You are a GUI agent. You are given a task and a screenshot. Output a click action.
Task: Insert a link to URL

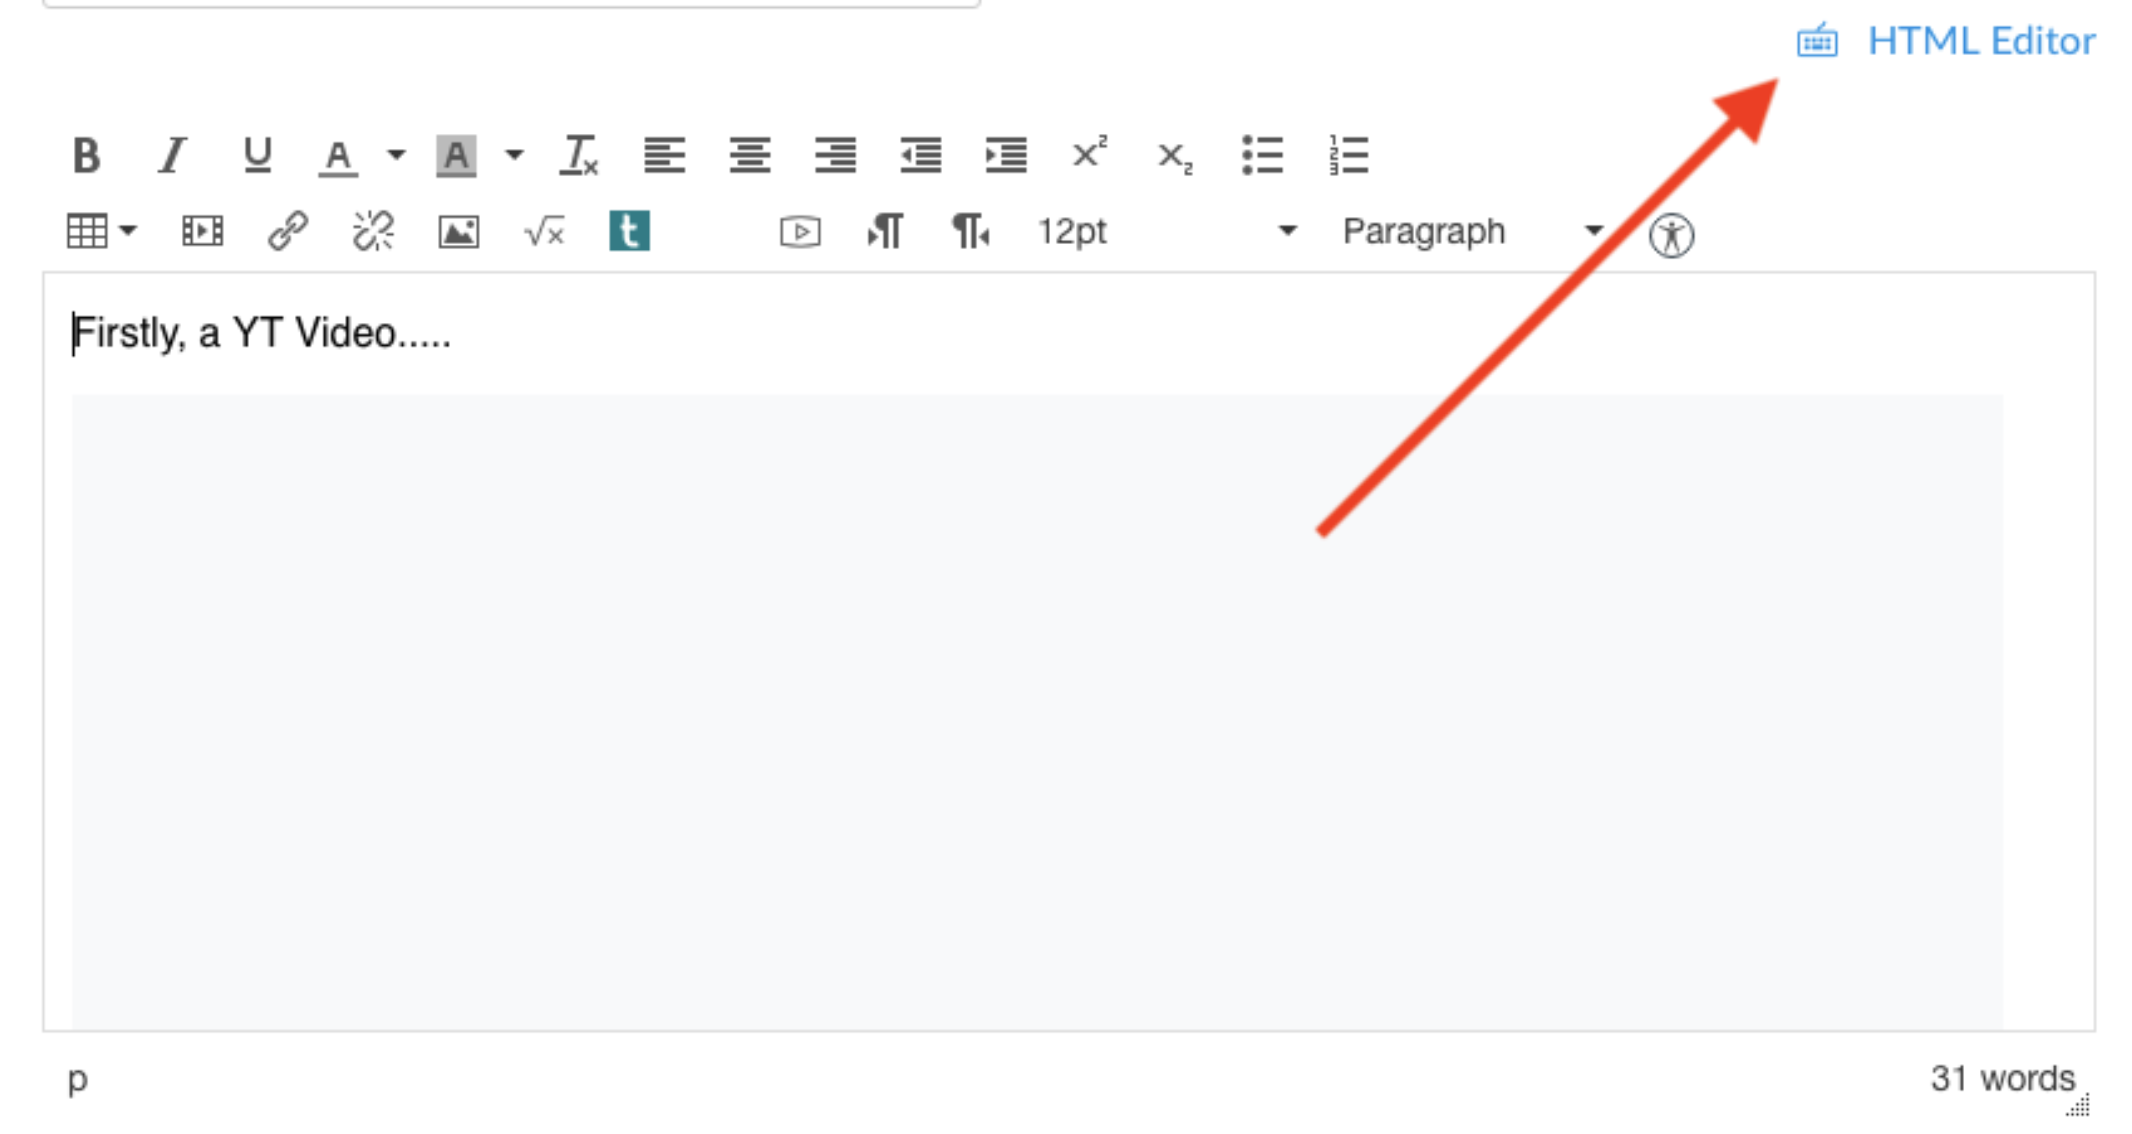click(287, 232)
